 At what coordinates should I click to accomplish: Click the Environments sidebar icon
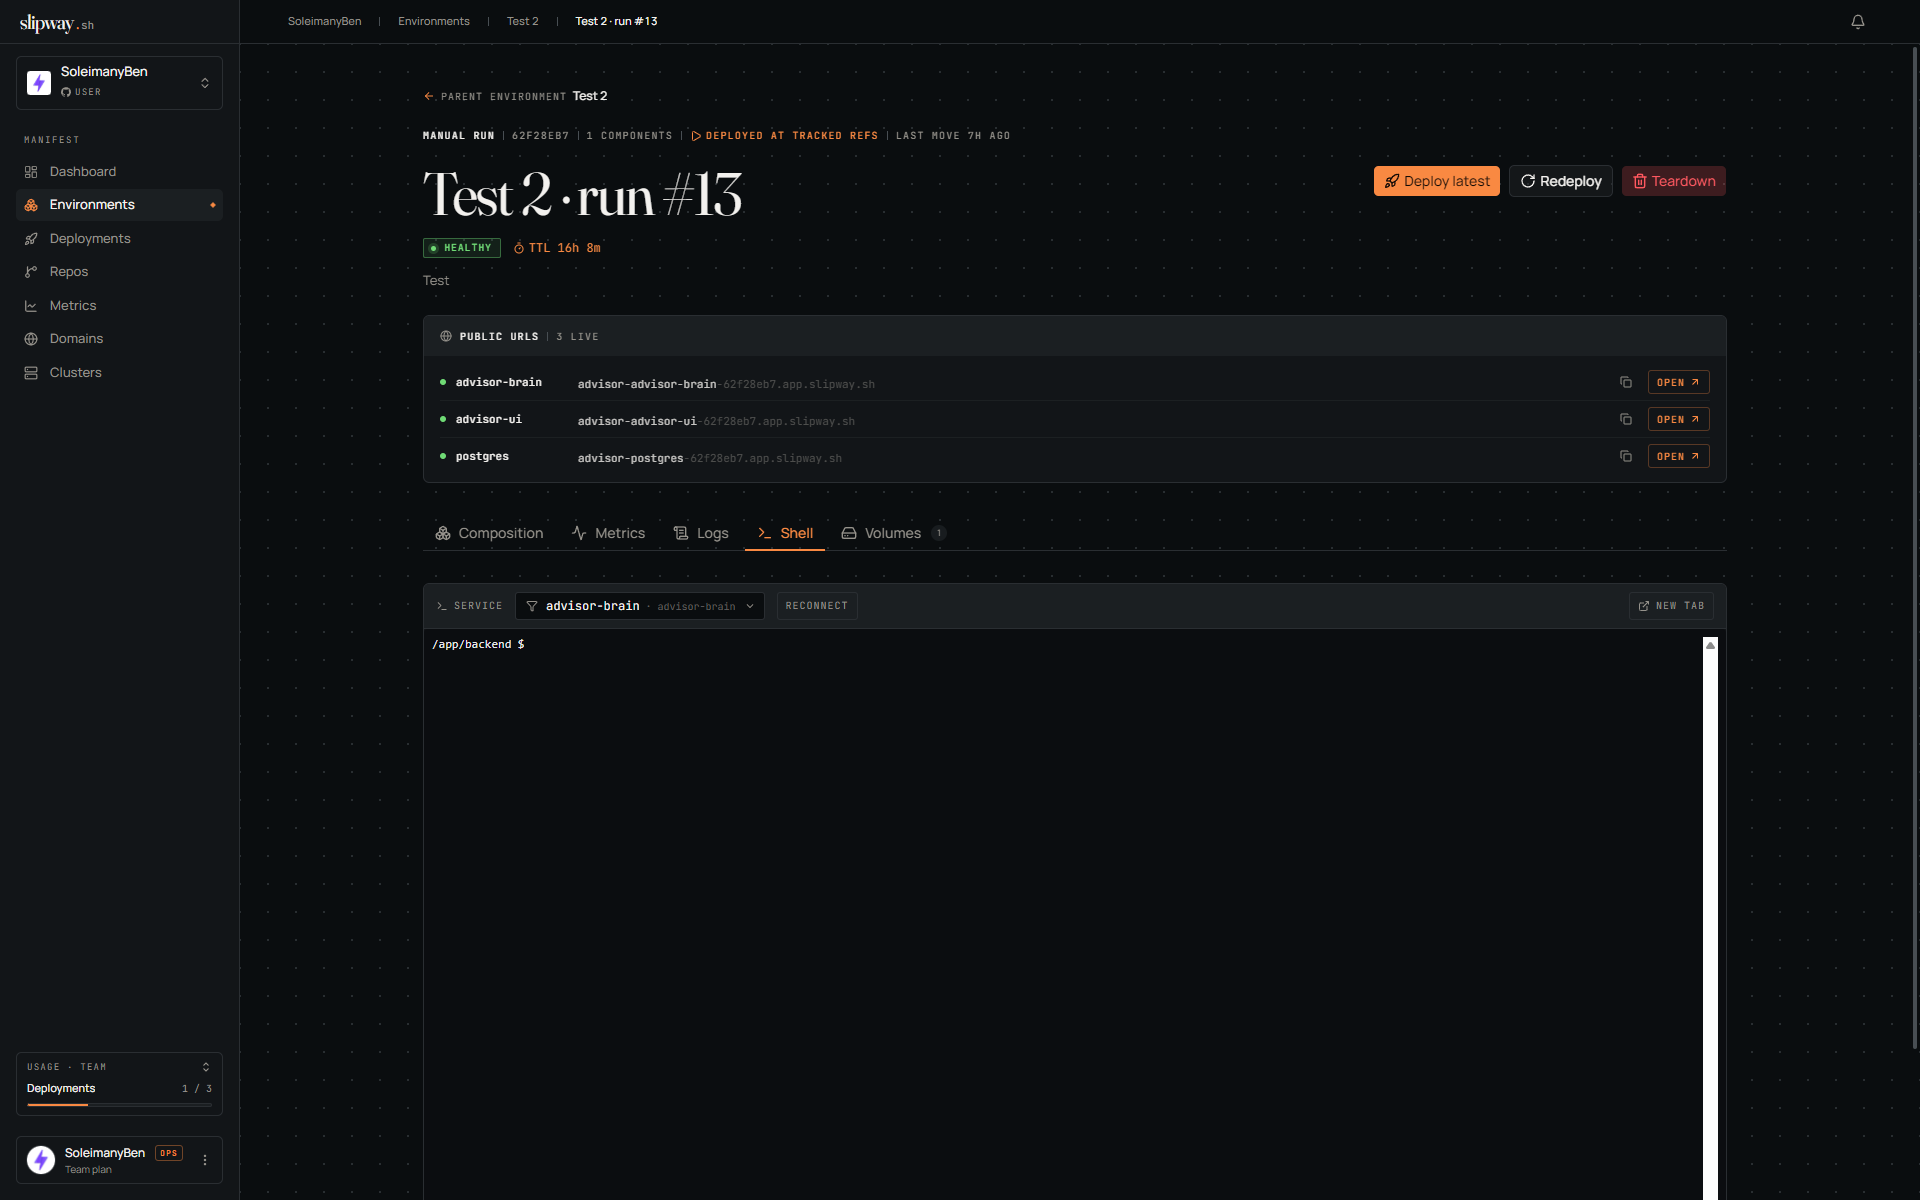[31, 205]
